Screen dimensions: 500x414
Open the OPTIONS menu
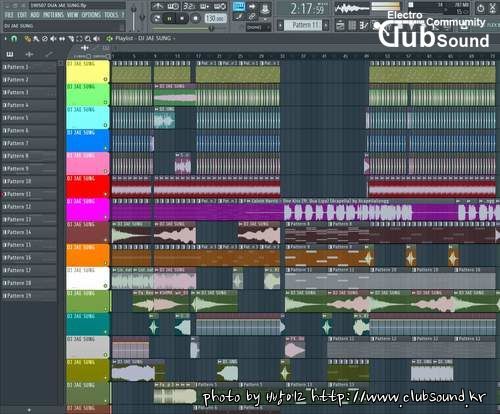point(91,15)
